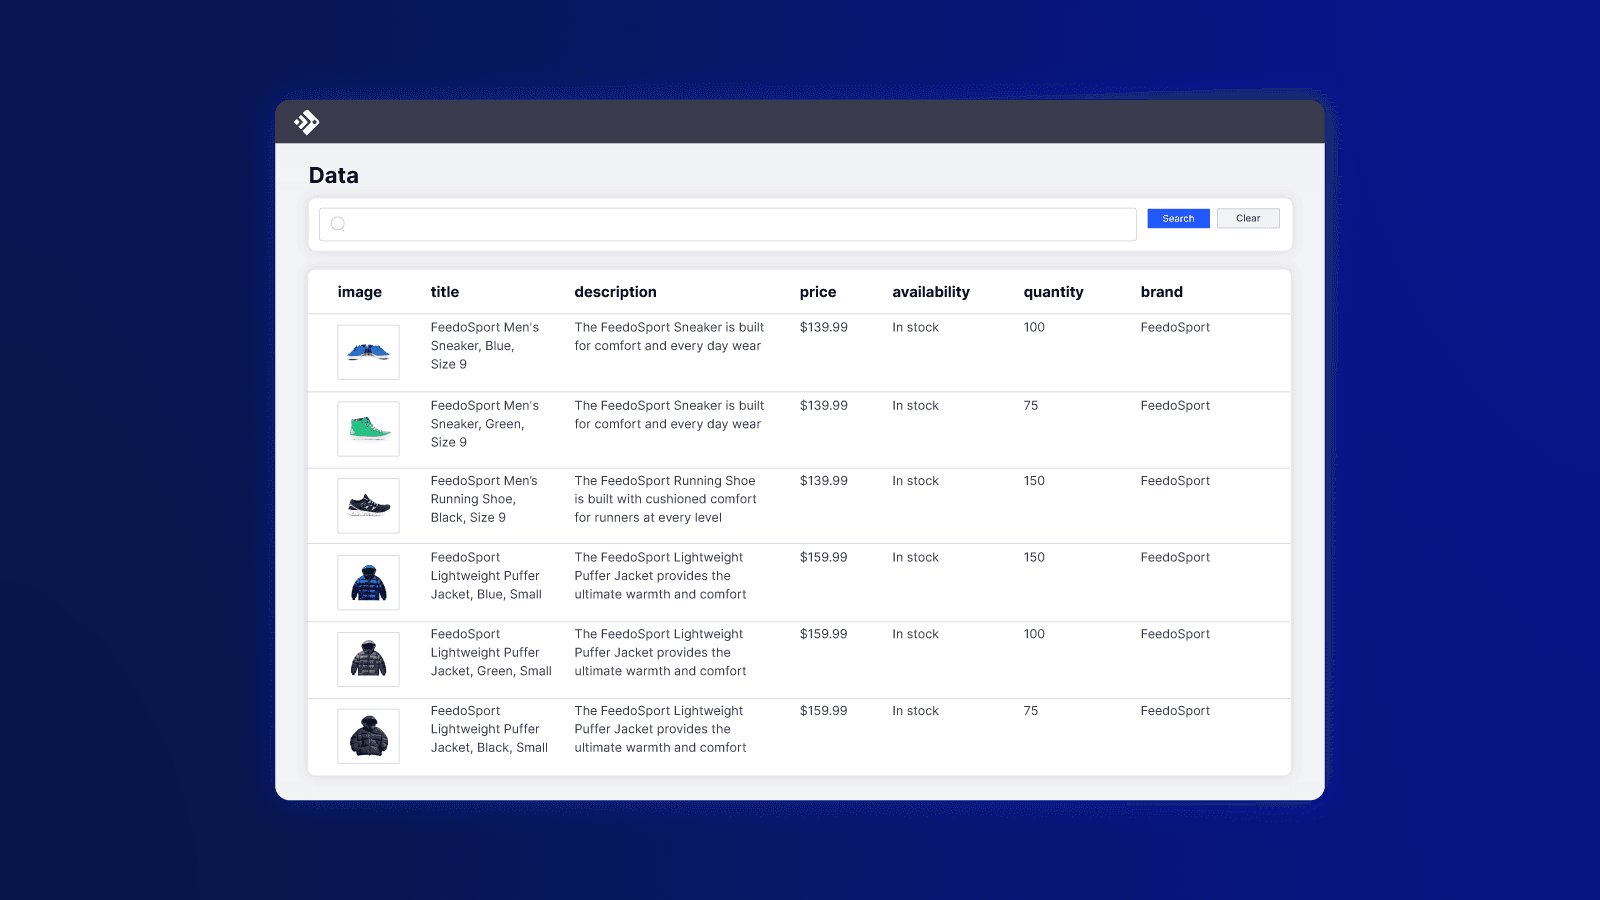The width and height of the screenshot is (1600, 900).
Task: Click the description column header
Action: coord(616,292)
